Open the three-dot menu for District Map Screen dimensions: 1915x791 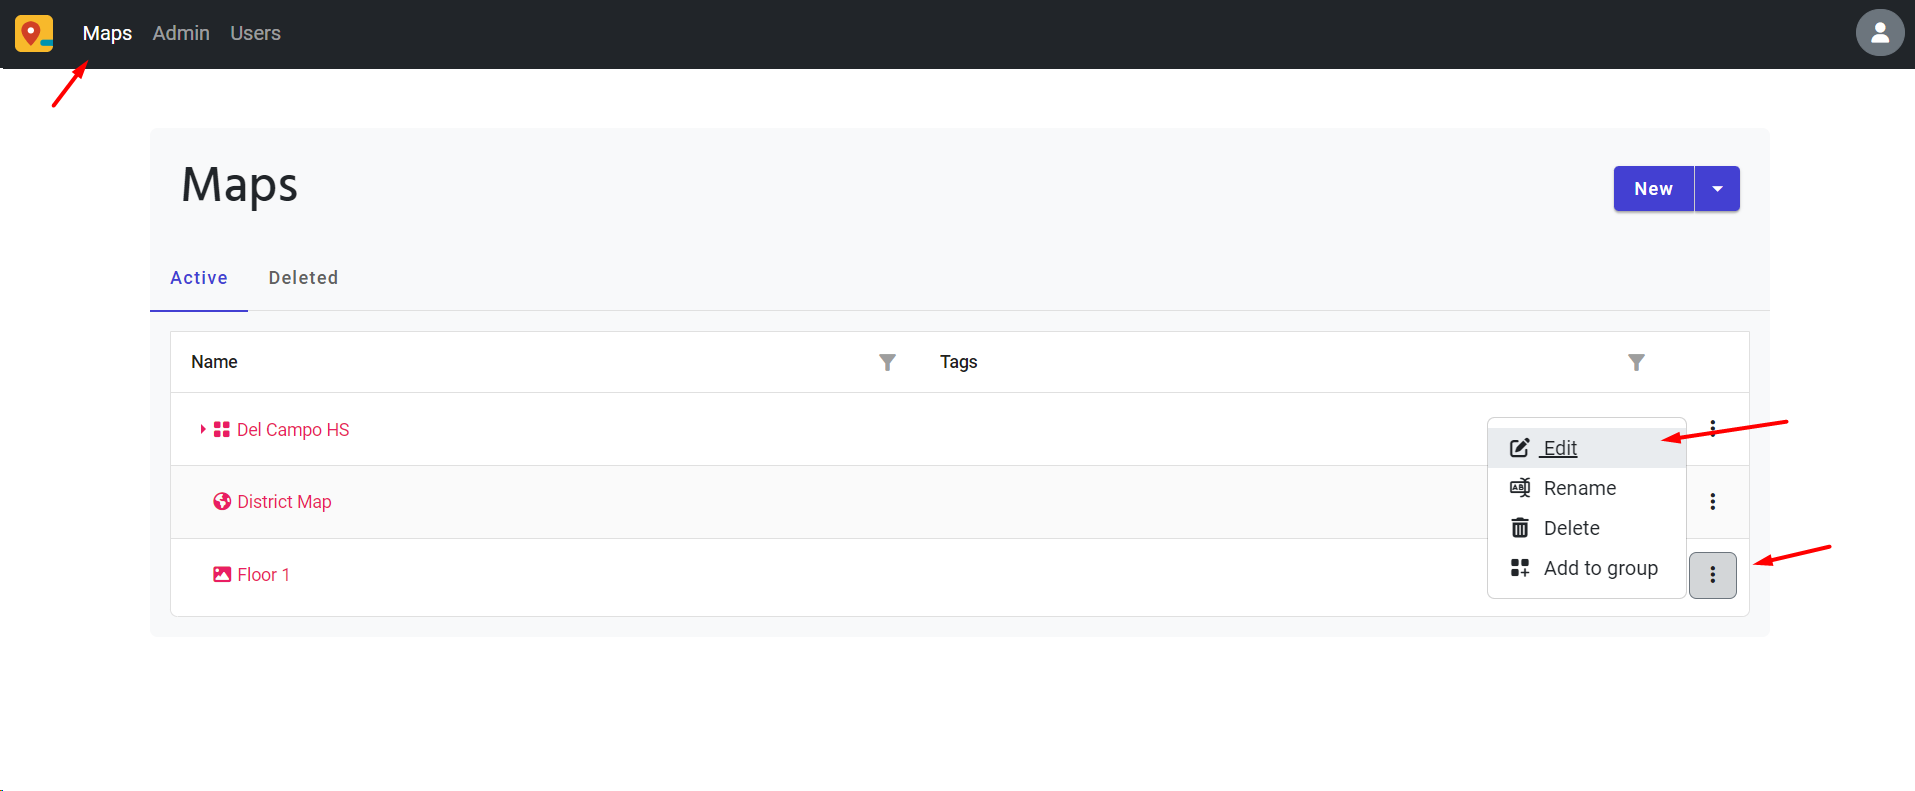tap(1712, 501)
